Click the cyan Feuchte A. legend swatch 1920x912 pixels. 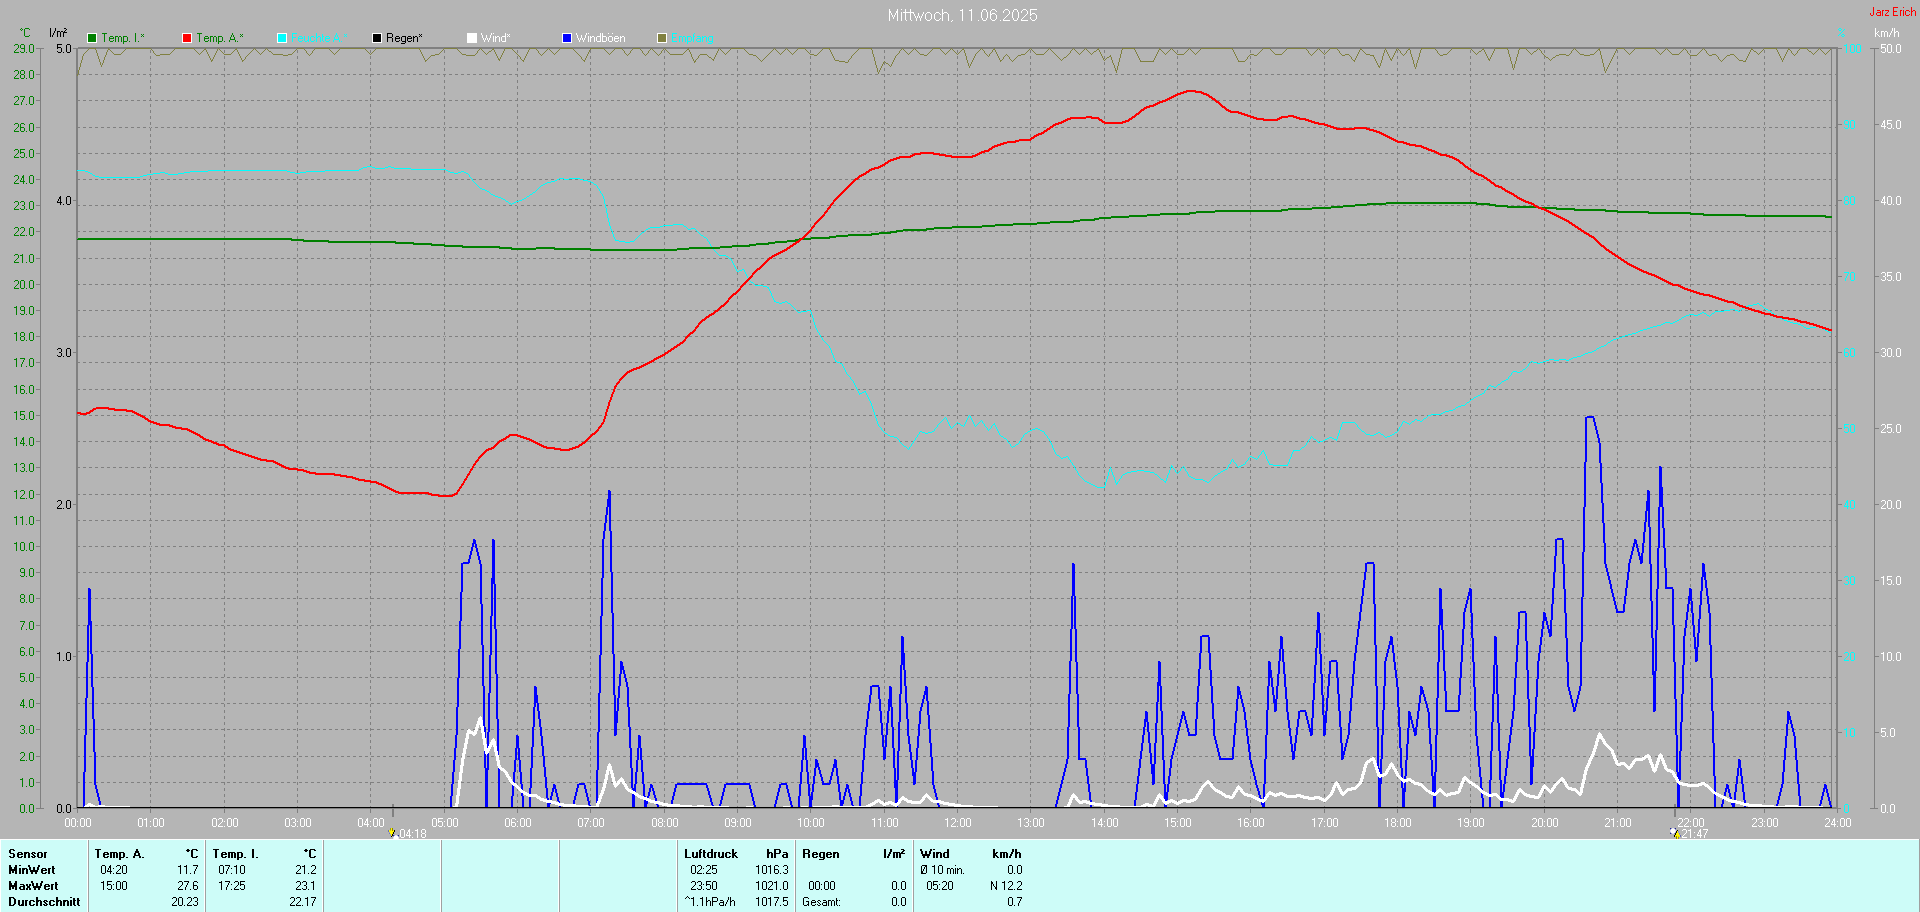click(282, 38)
